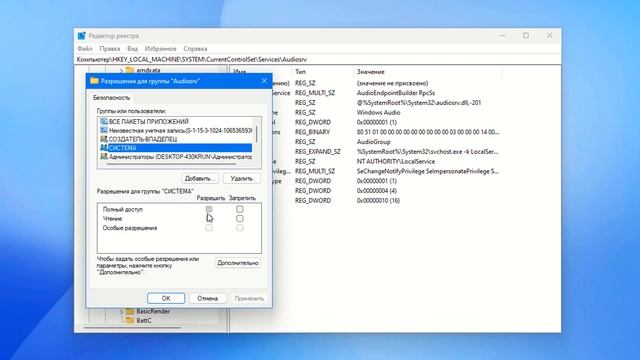Open advanced settings via Дополнительно button
The width and height of the screenshot is (640, 360).
238,263
